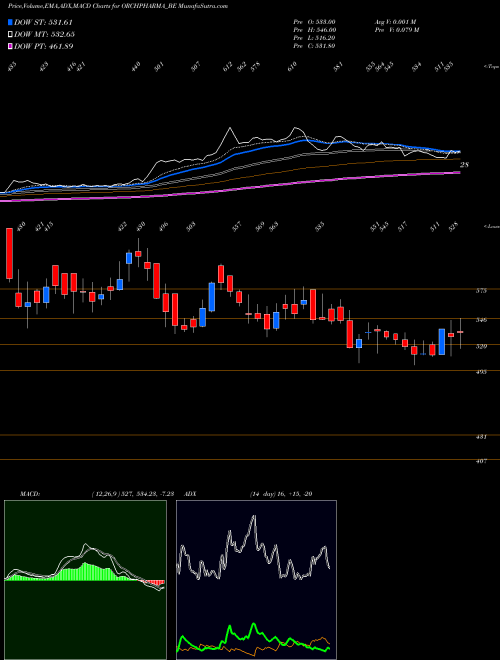The height and width of the screenshot is (660, 500).
Task: Click the '<-Tops' label at right edge
Action: coord(492,66)
